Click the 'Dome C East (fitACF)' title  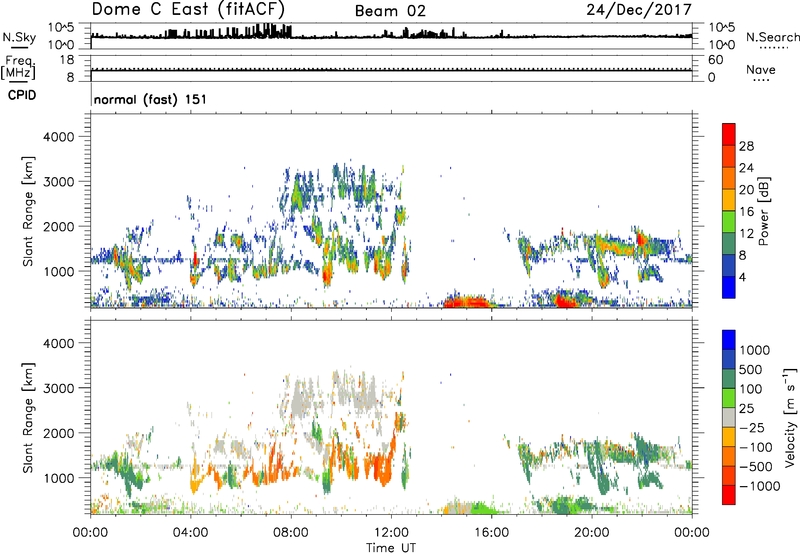[x=188, y=9]
